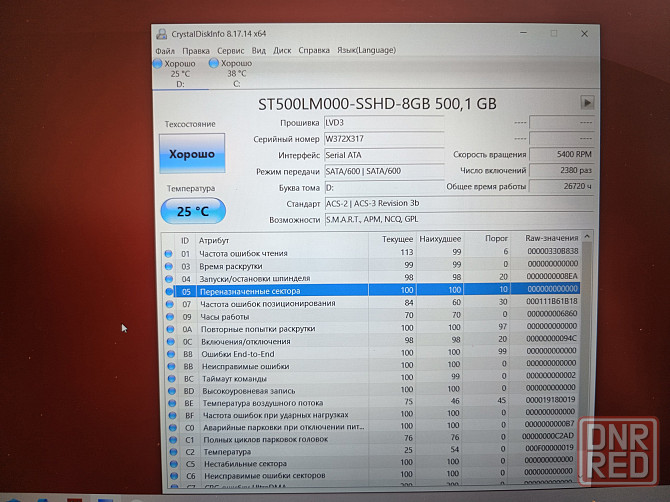Click the status dot for attribute 05
The image size is (670, 502).
[x=169, y=291]
